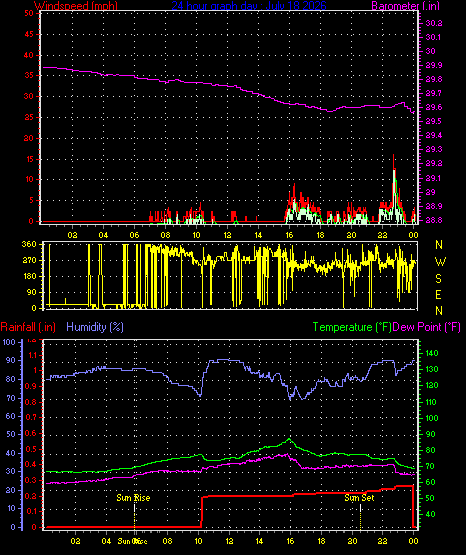Click the compass letter 'E'

pyautogui.click(x=438, y=295)
